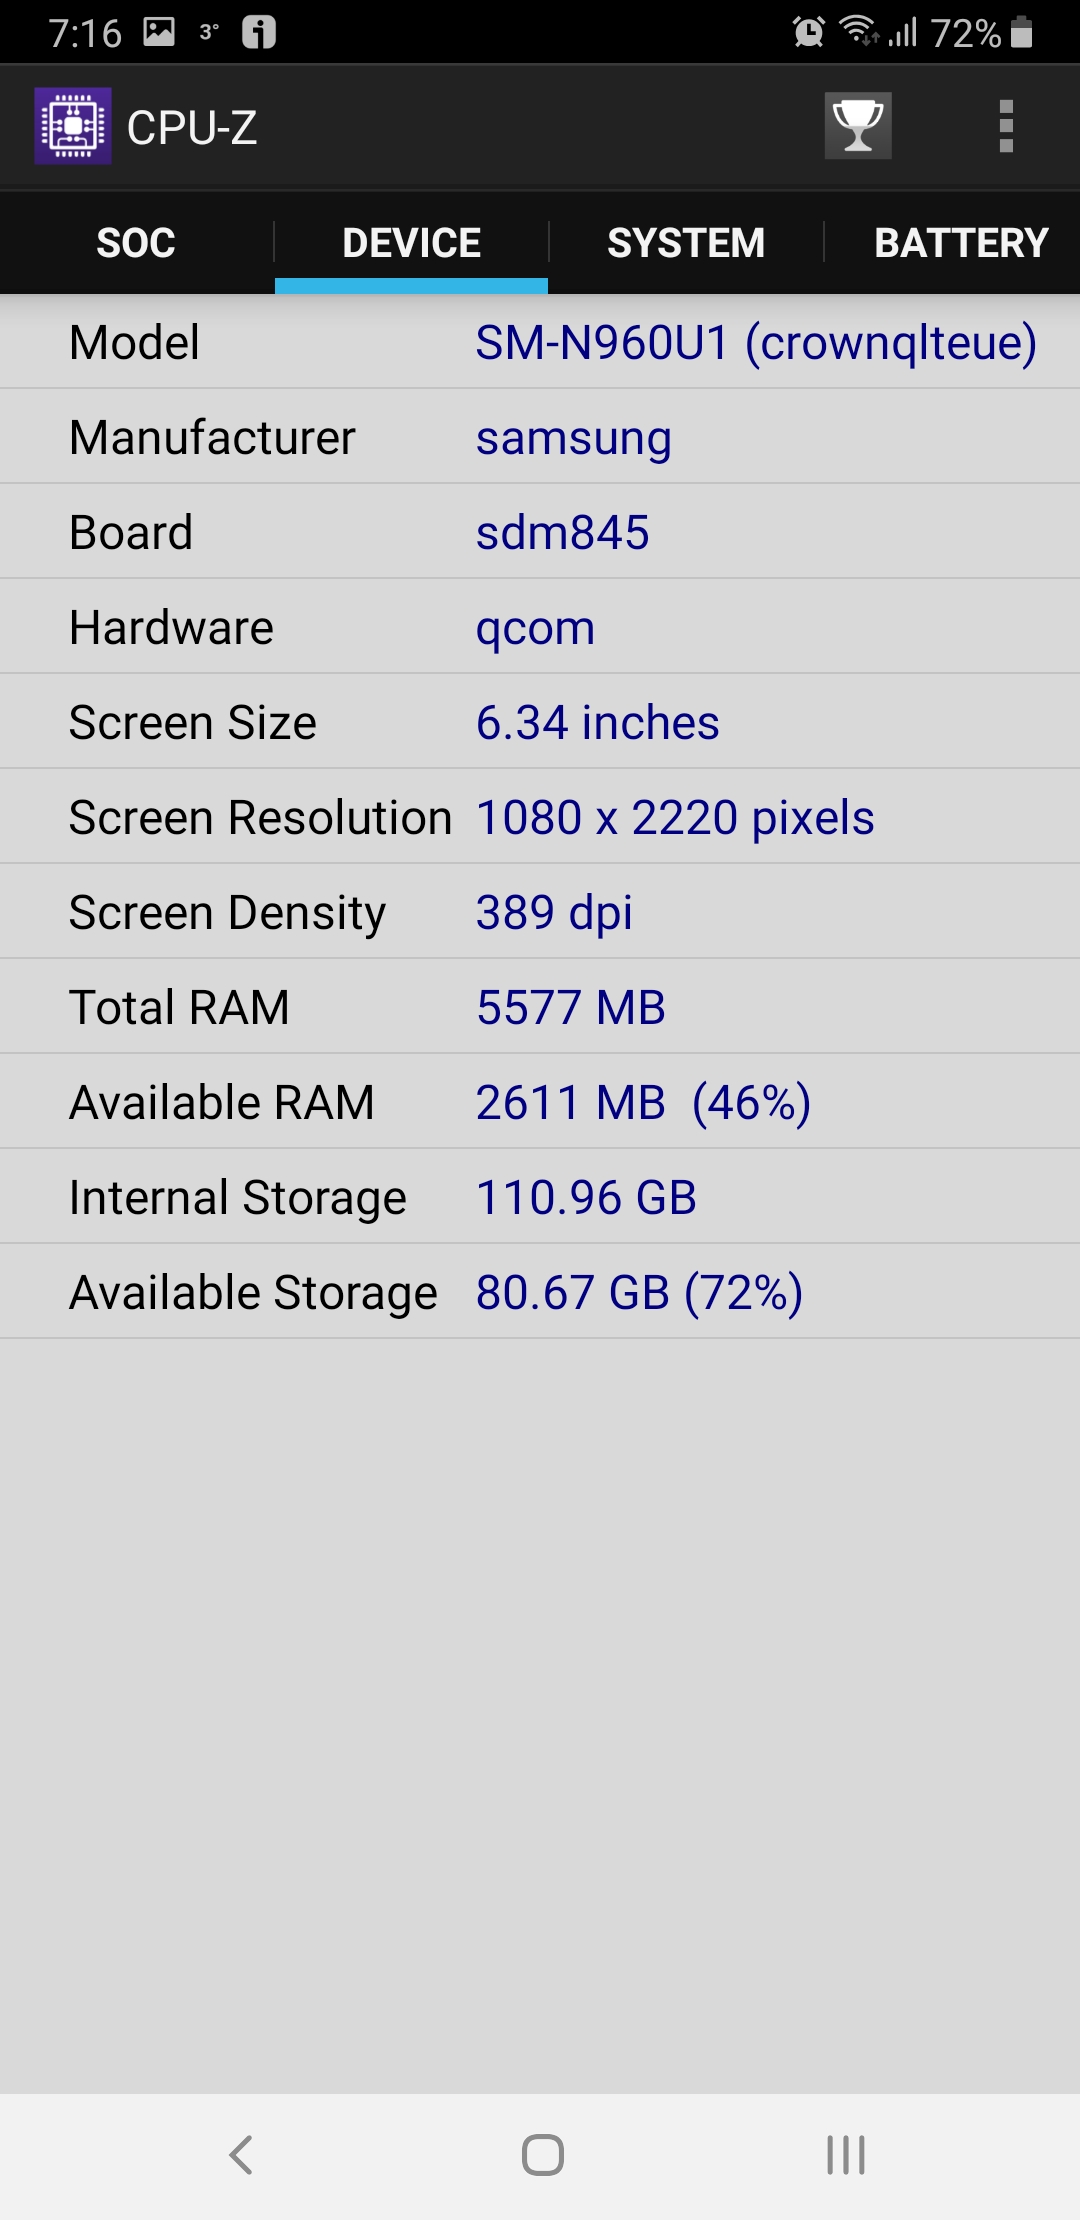Image resolution: width=1080 pixels, height=2220 pixels.
Task: Tap the battery icon in status bar
Action: pyautogui.click(x=1021, y=32)
